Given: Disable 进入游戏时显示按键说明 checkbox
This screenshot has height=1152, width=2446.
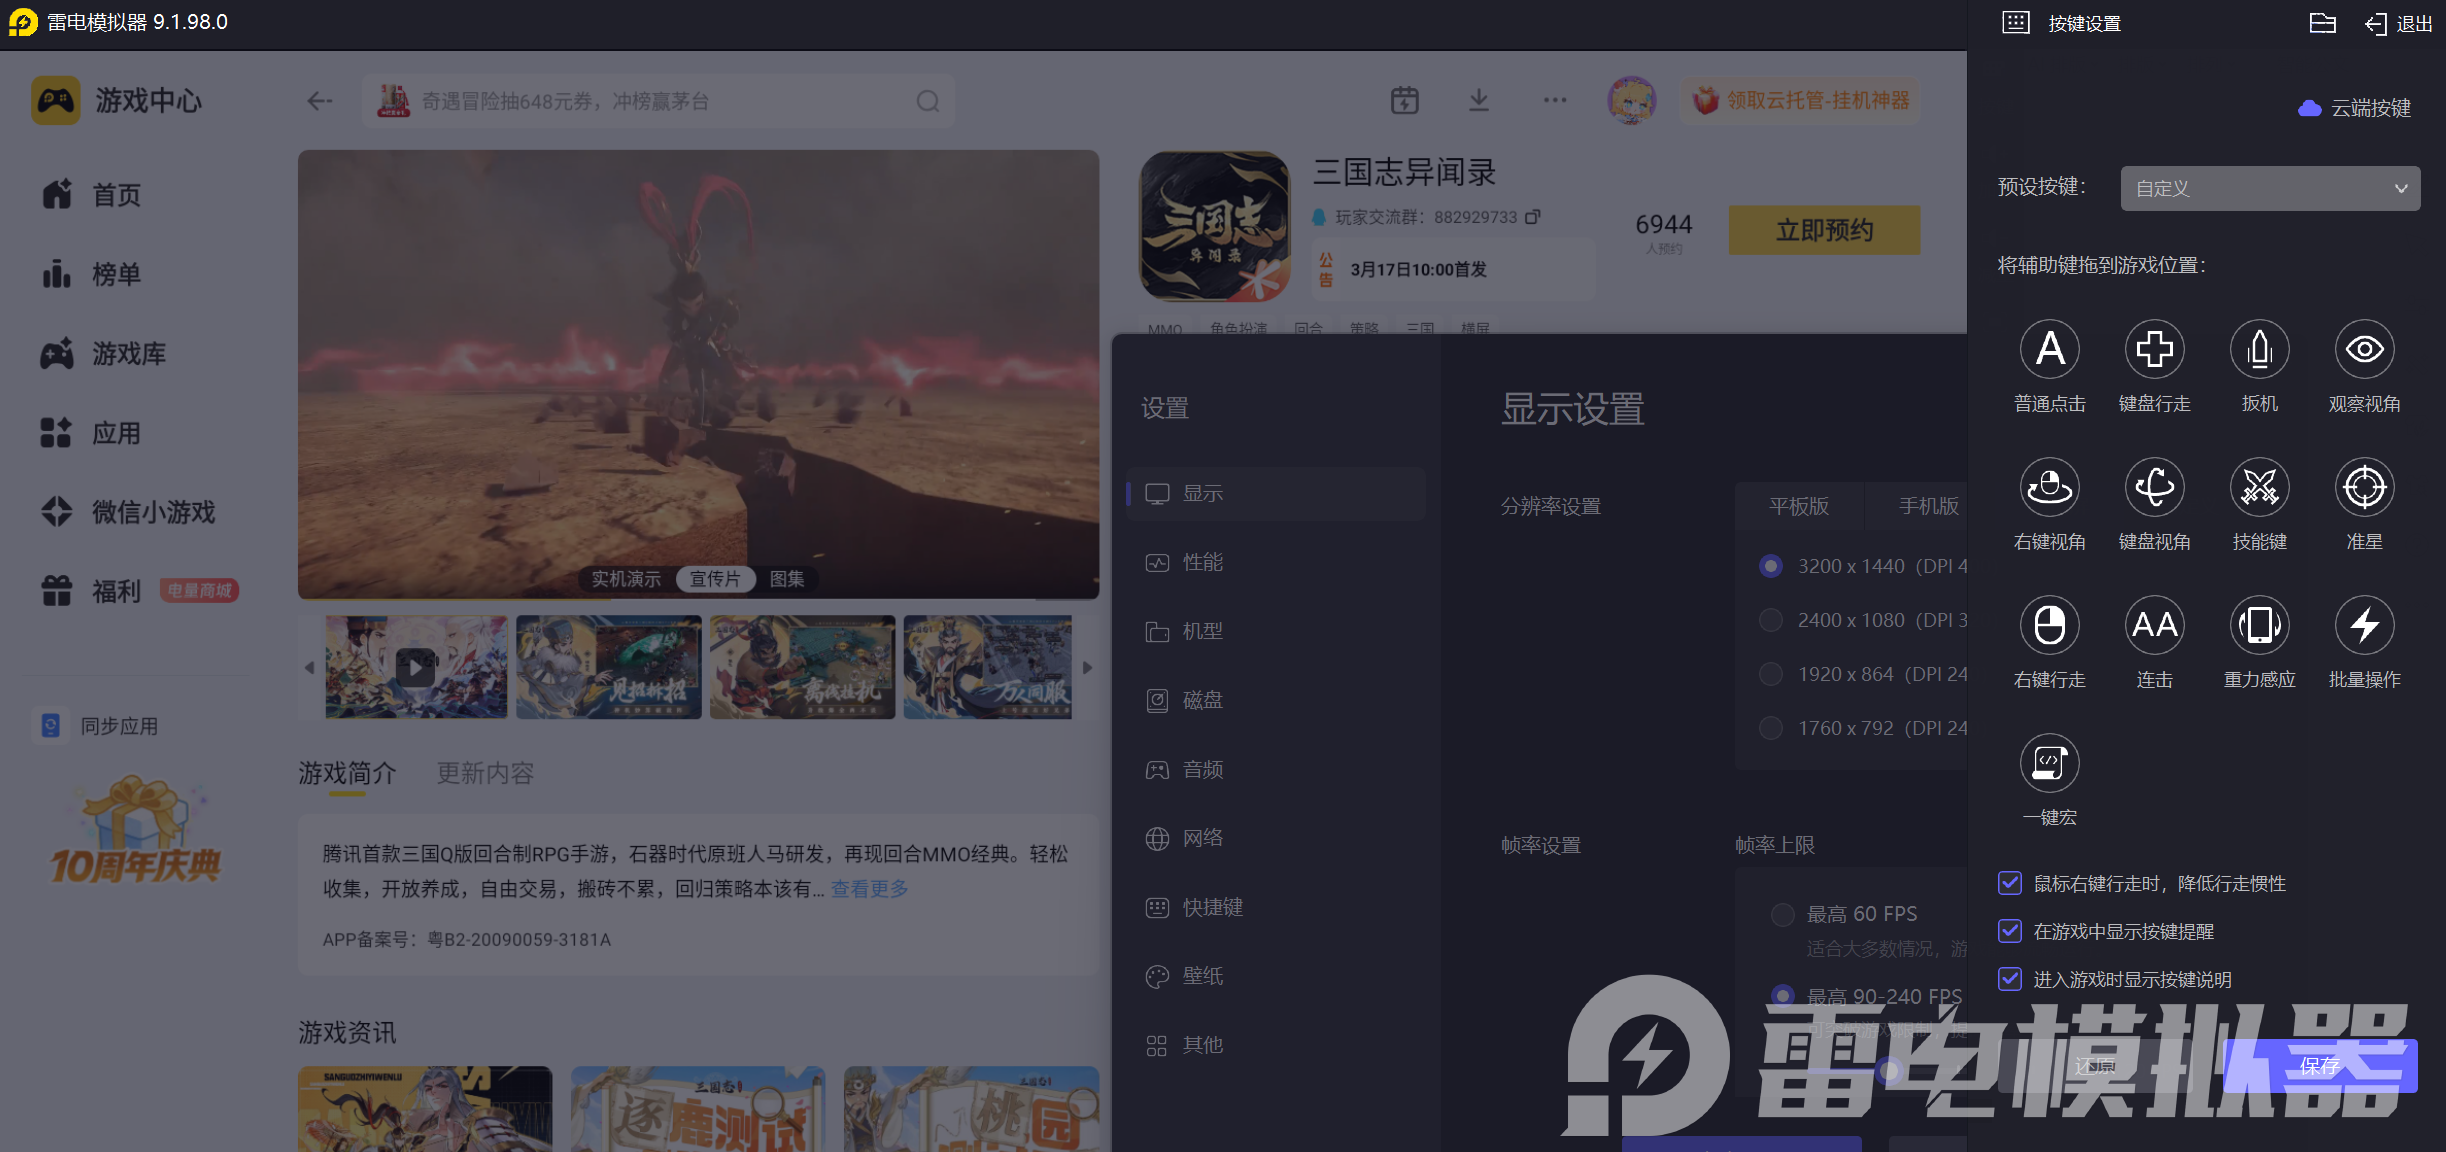Looking at the screenshot, I should tap(2010, 979).
